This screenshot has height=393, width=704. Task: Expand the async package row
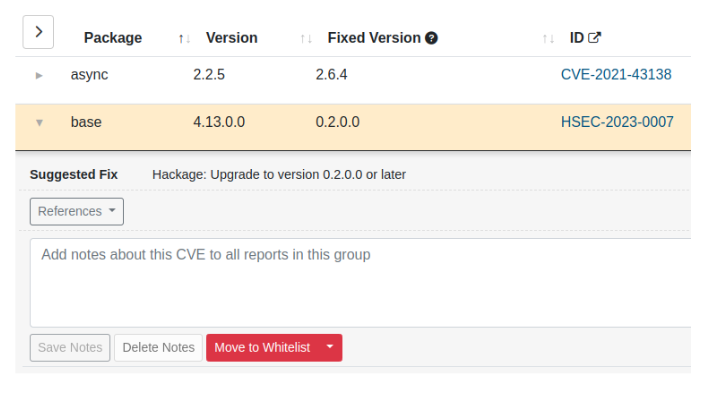39,75
